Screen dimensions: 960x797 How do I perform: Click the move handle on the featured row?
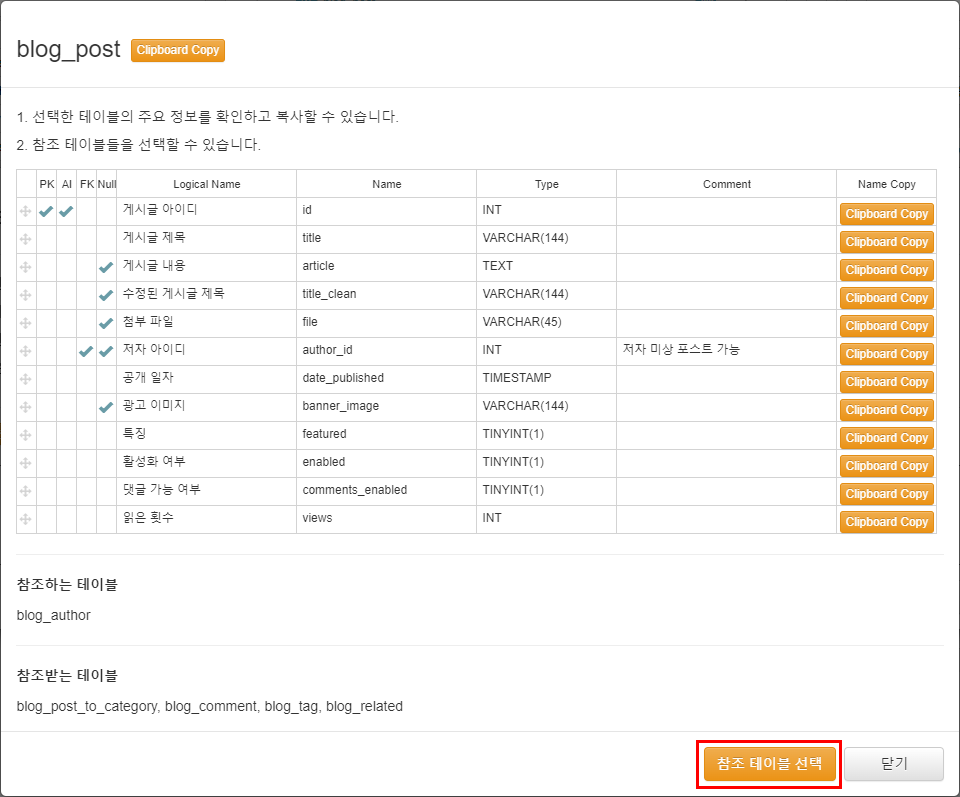pyautogui.click(x=26, y=436)
